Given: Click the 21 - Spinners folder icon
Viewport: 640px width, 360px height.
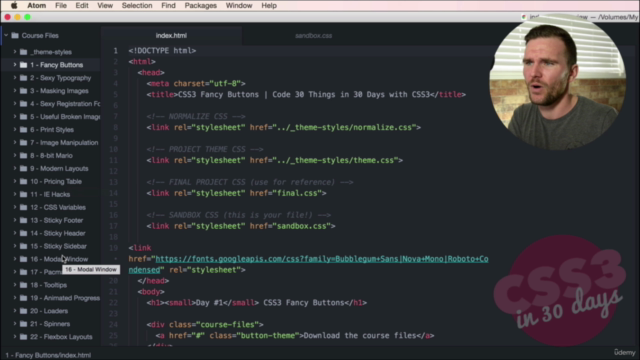Looking at the screenshot, I should point(23,324).
